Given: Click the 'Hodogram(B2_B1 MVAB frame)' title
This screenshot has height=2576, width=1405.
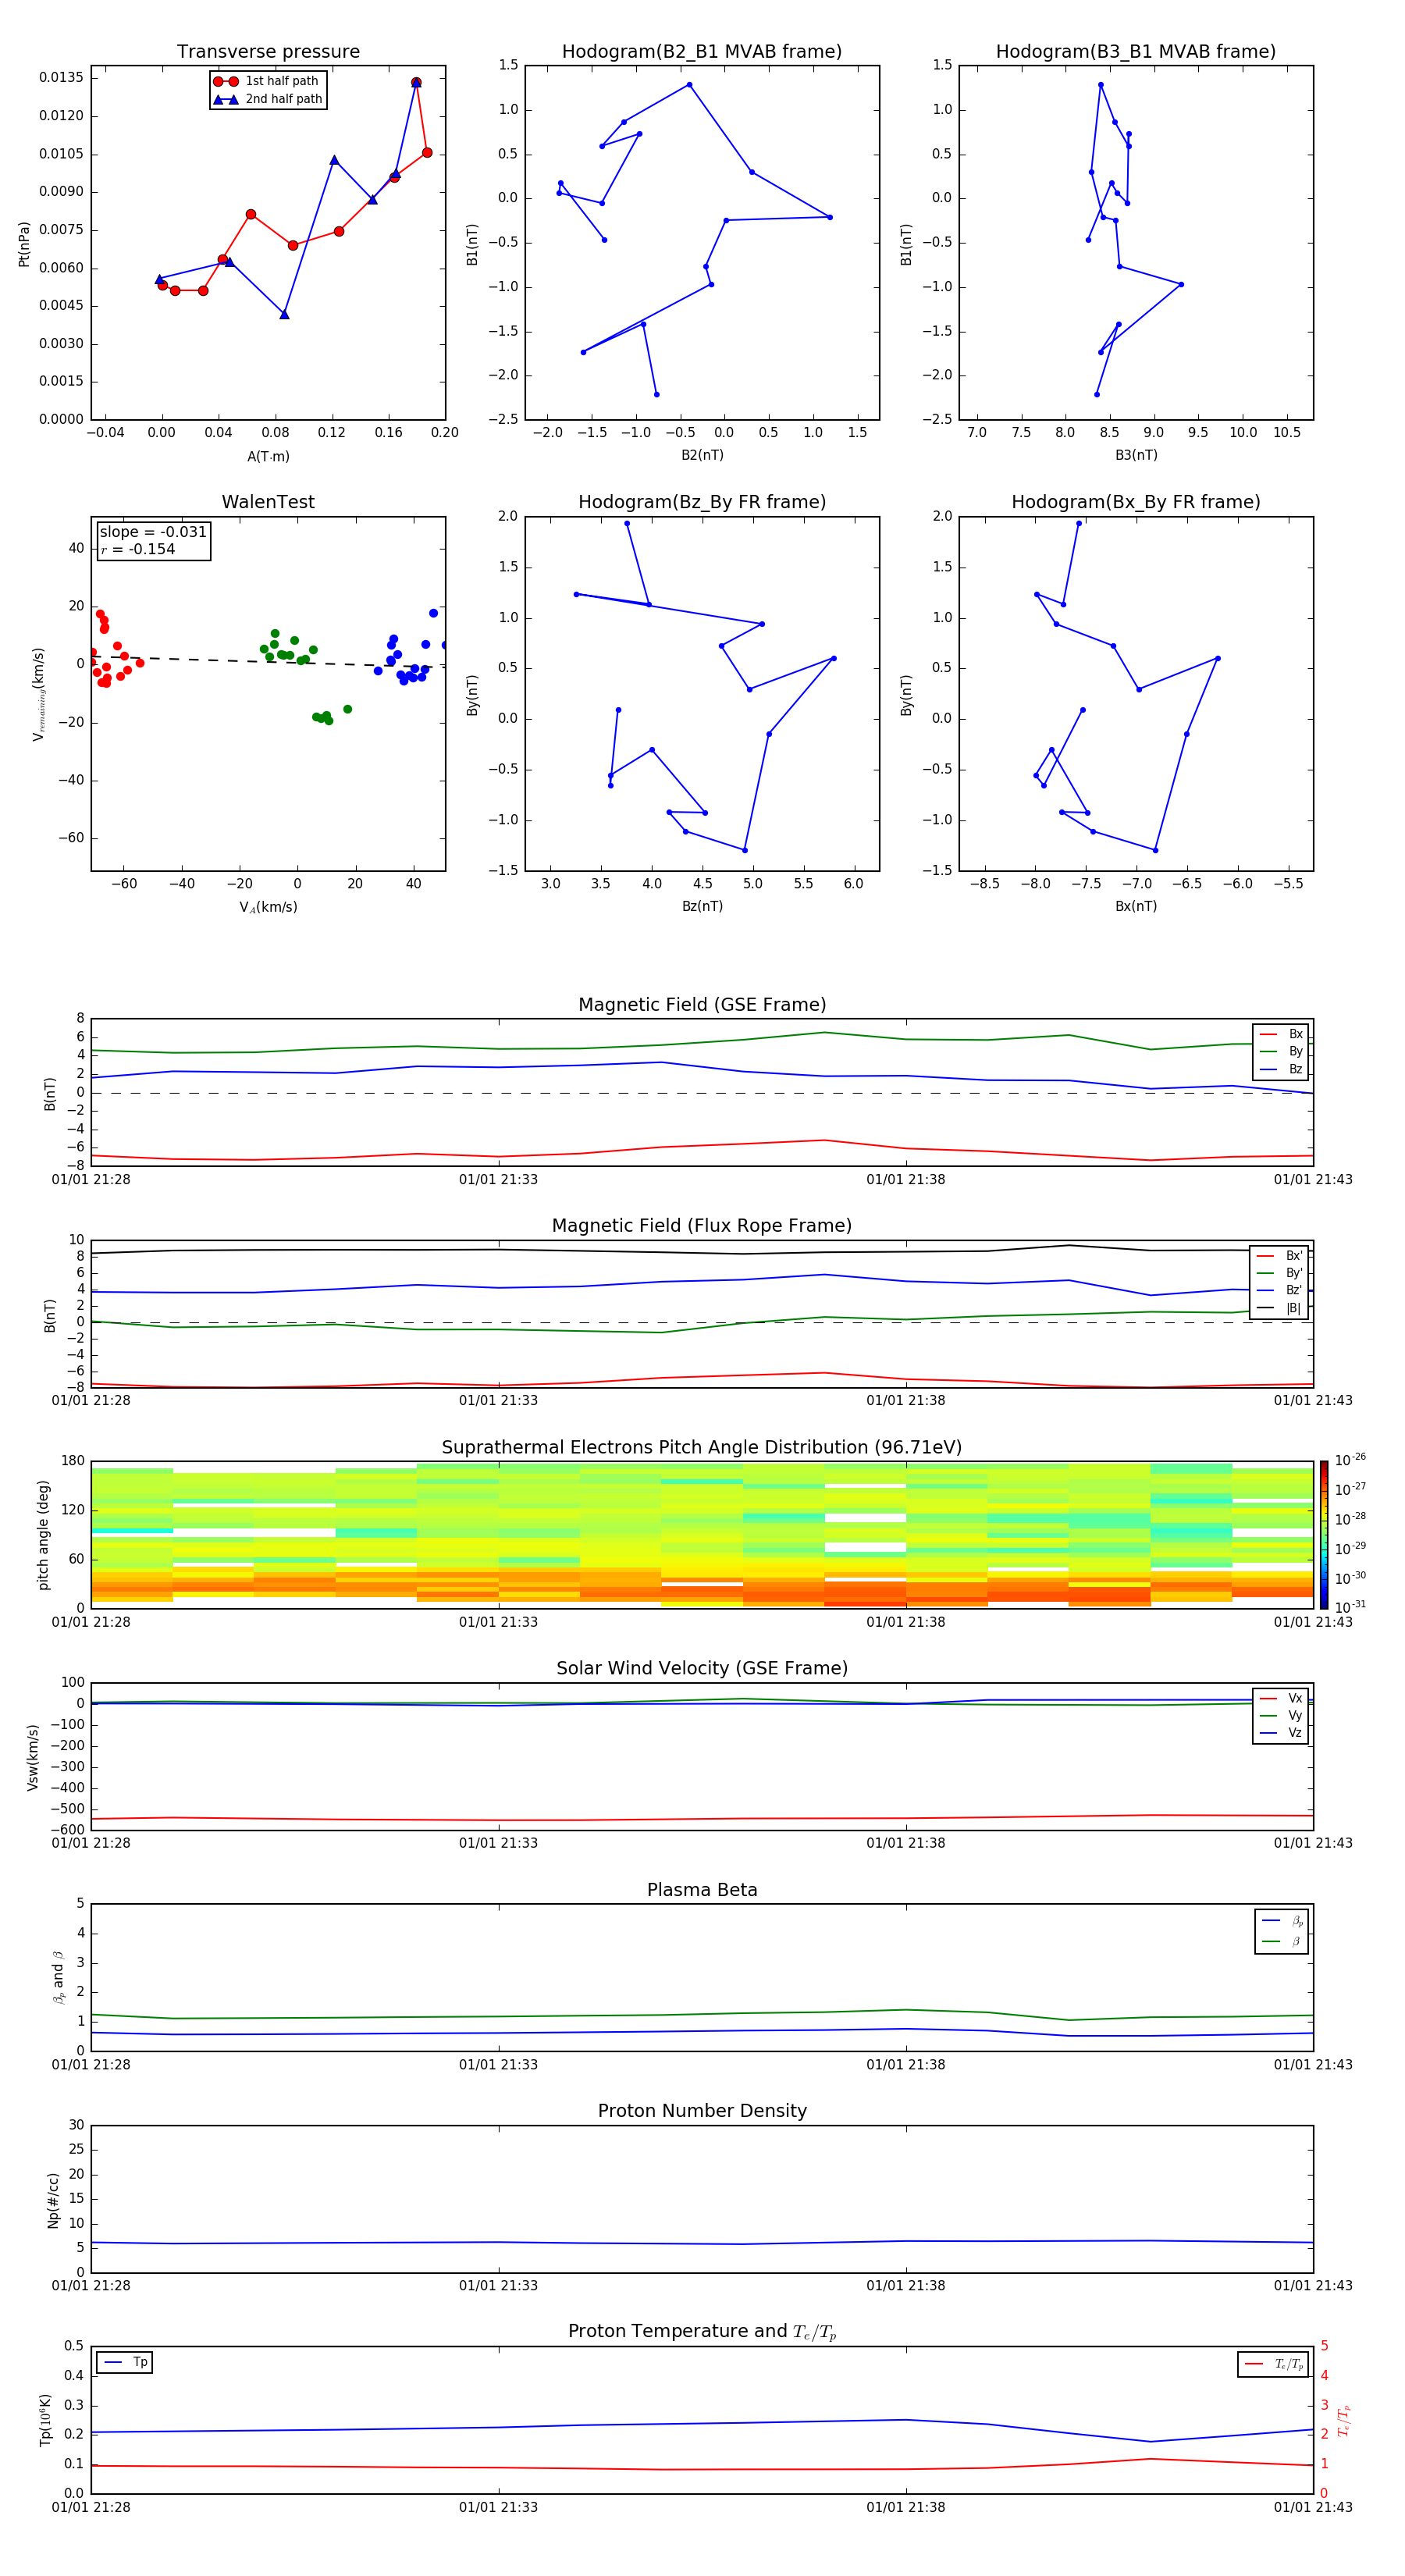Looking at the screenshot, I should pos(702,52).
